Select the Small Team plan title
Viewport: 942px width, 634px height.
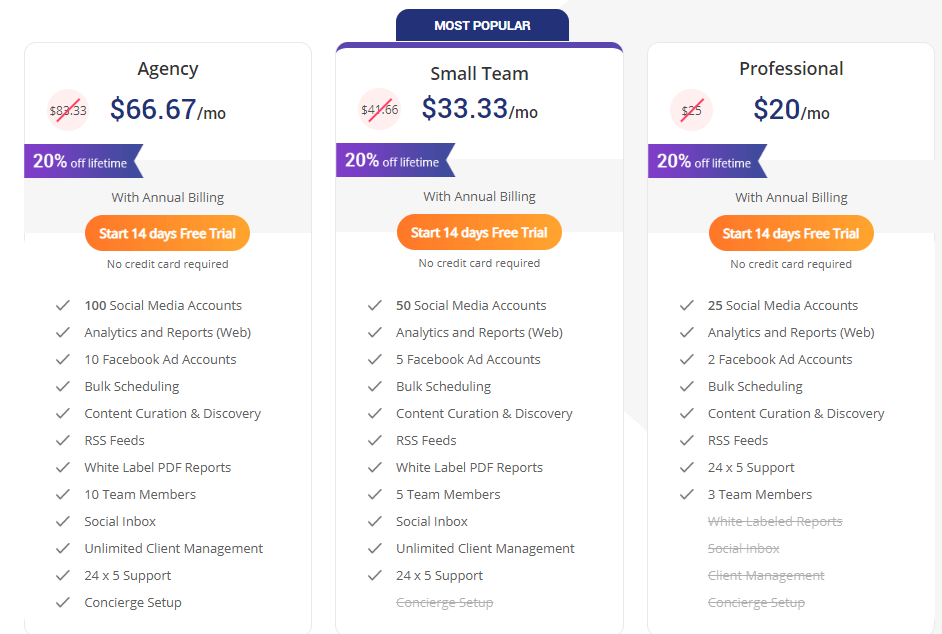(x=479, y=74)
